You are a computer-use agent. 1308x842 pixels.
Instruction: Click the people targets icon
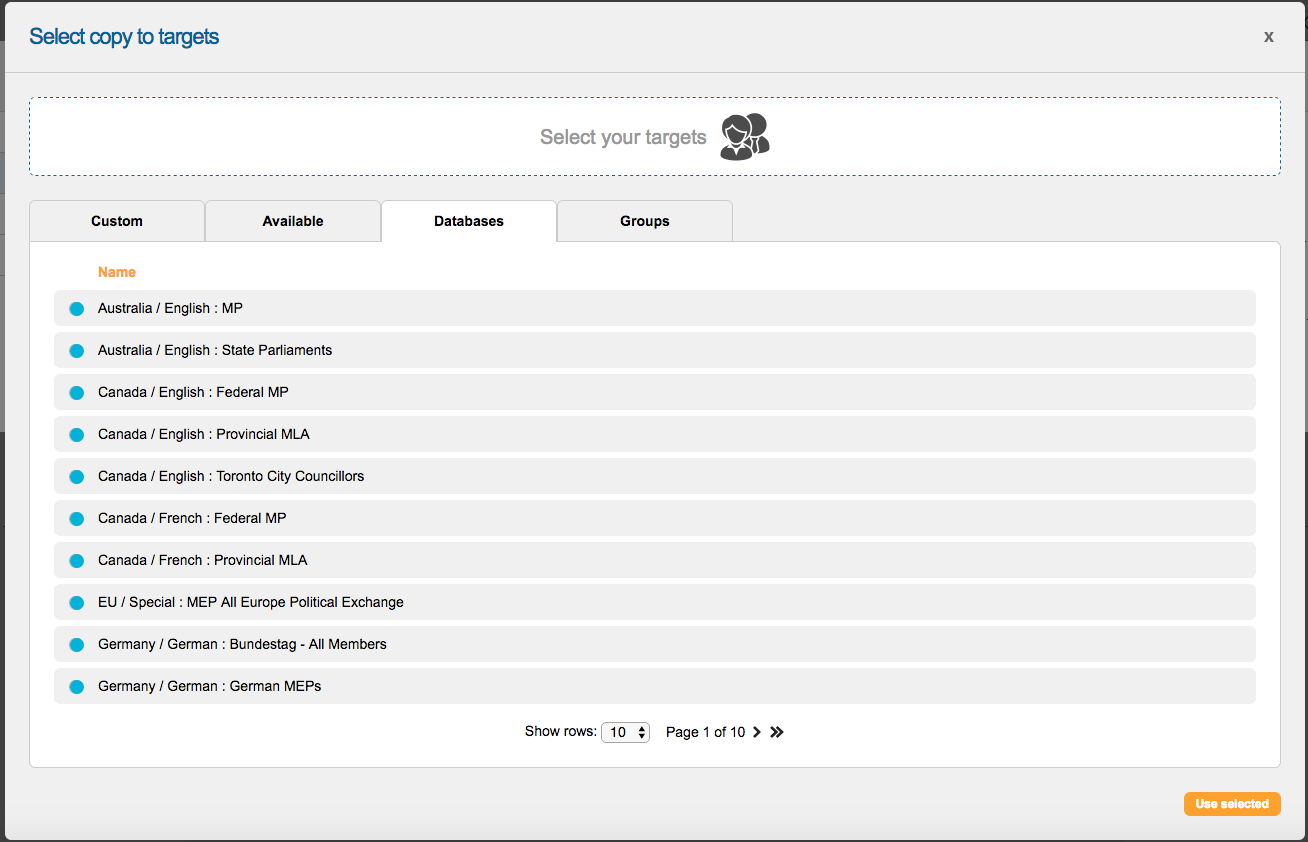tap(745, 137)
